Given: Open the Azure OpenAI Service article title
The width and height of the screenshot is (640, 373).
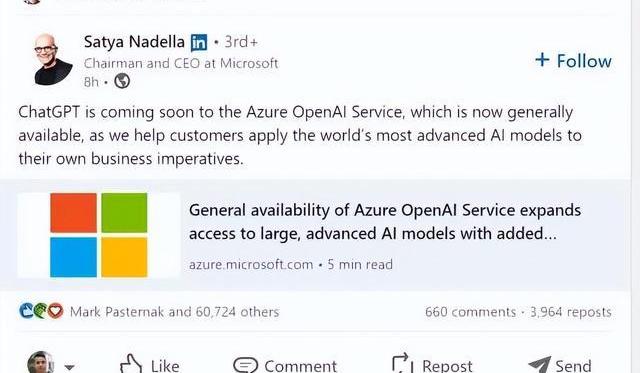Looking at the screenshot, I should [x=385, y=222].
